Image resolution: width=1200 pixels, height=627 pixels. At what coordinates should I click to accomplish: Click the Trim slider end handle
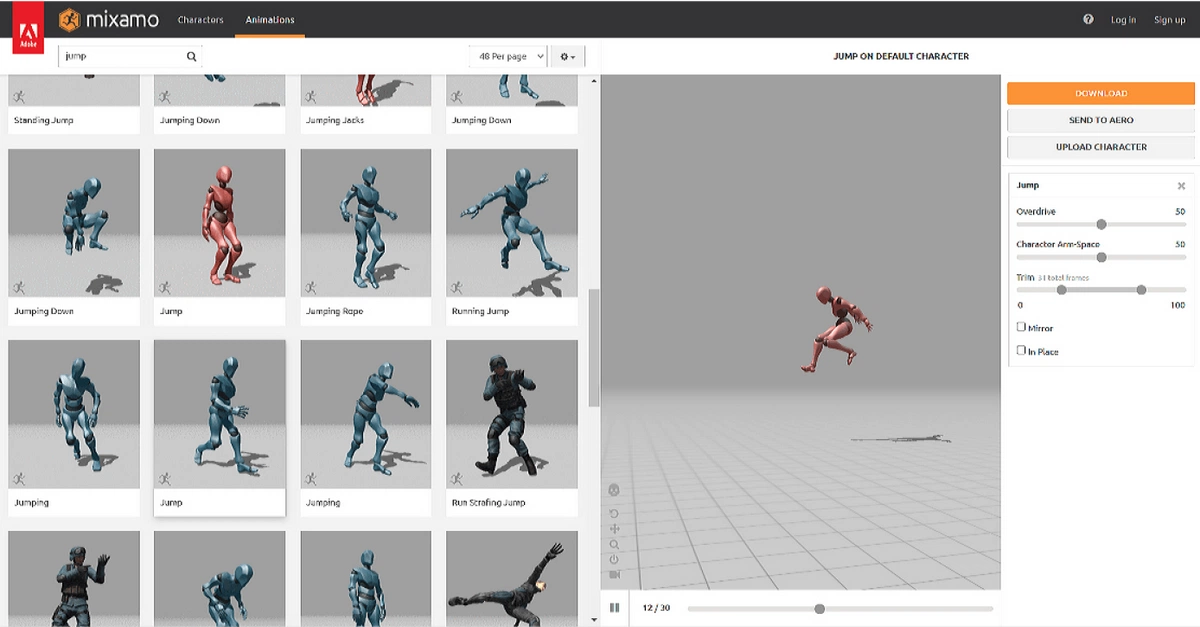pos(1141,290)
